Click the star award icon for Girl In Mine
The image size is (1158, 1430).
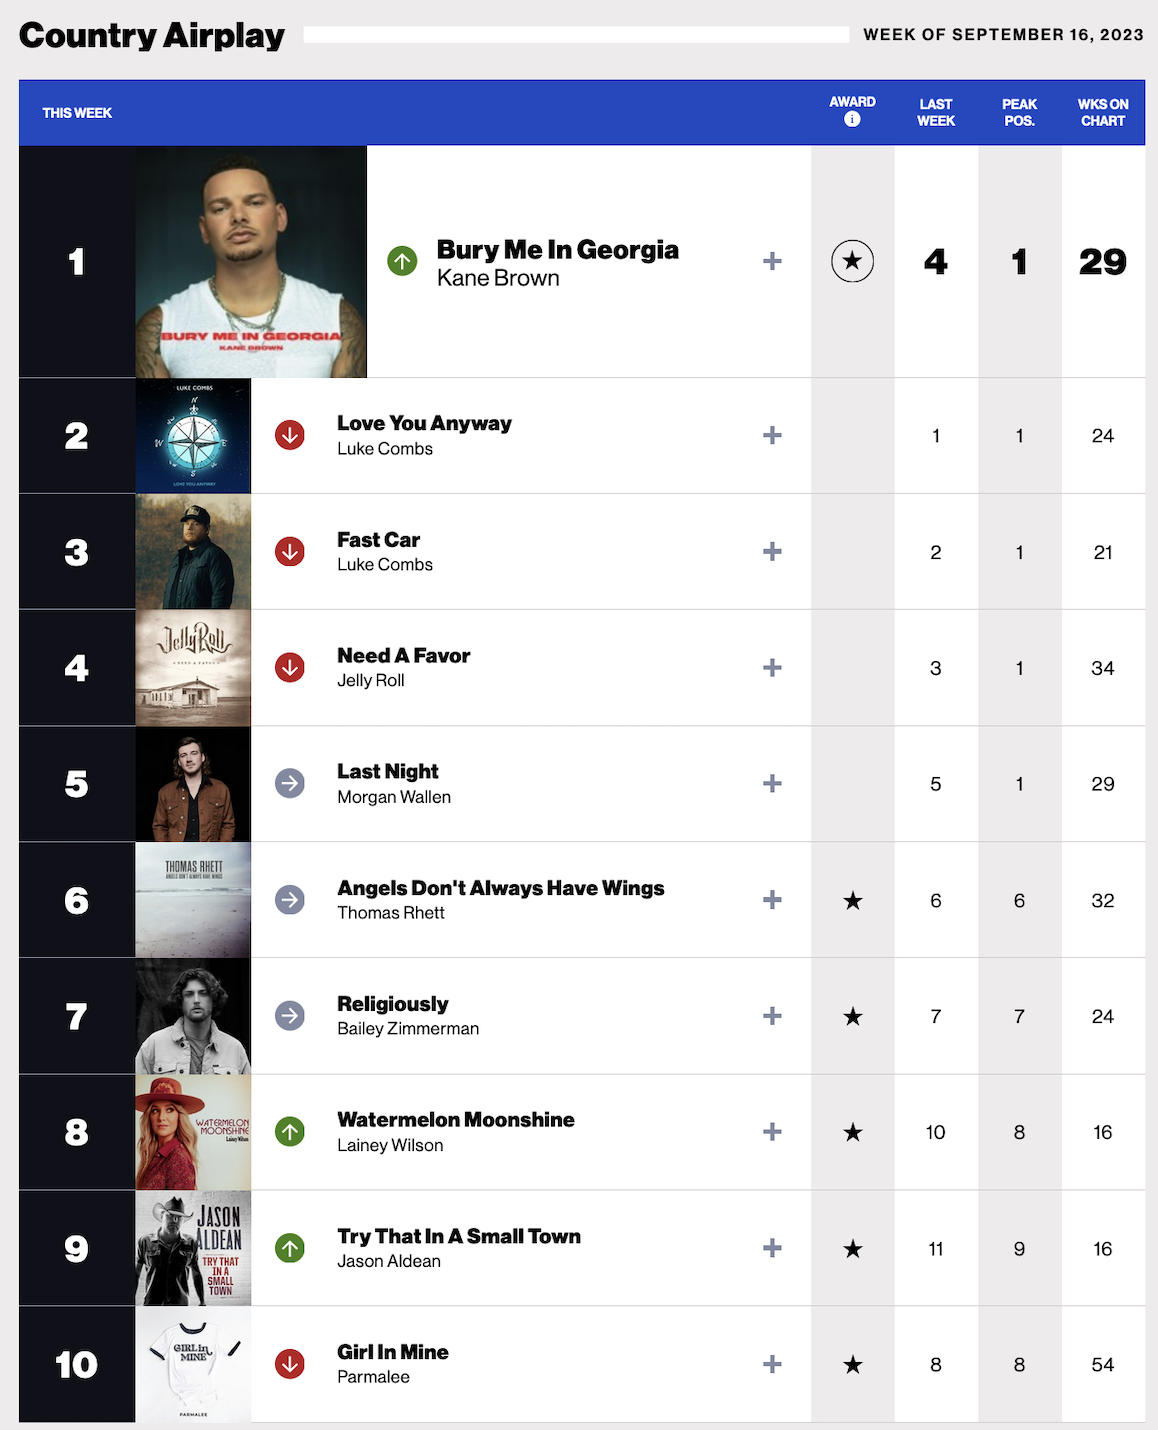pyautogui.click(x=852, y=1364)
